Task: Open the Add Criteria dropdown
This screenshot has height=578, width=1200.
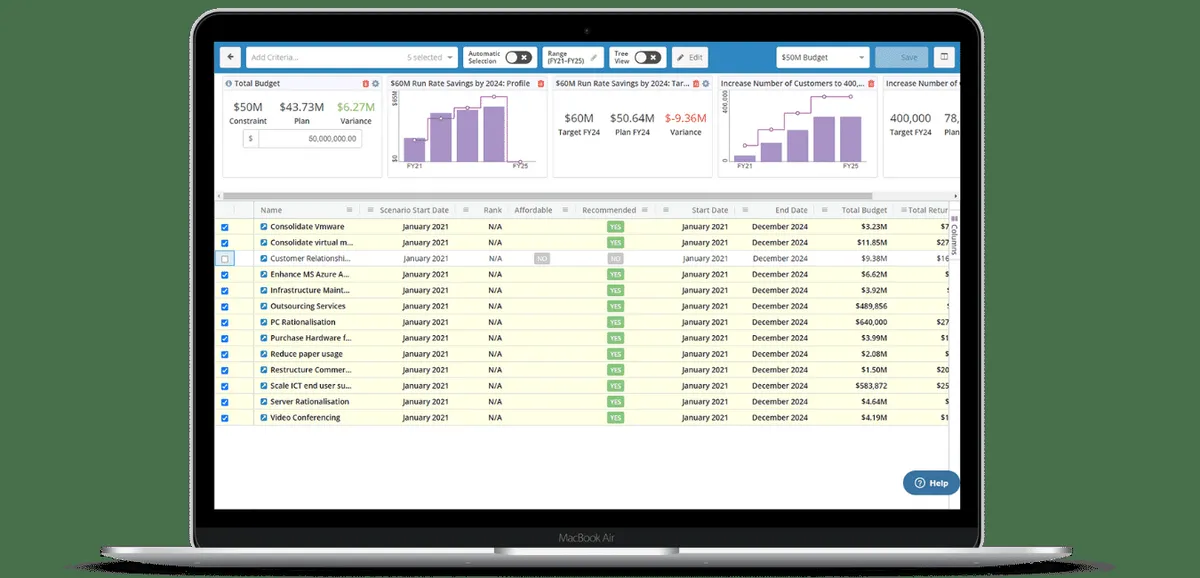Action: click(351, 57)
